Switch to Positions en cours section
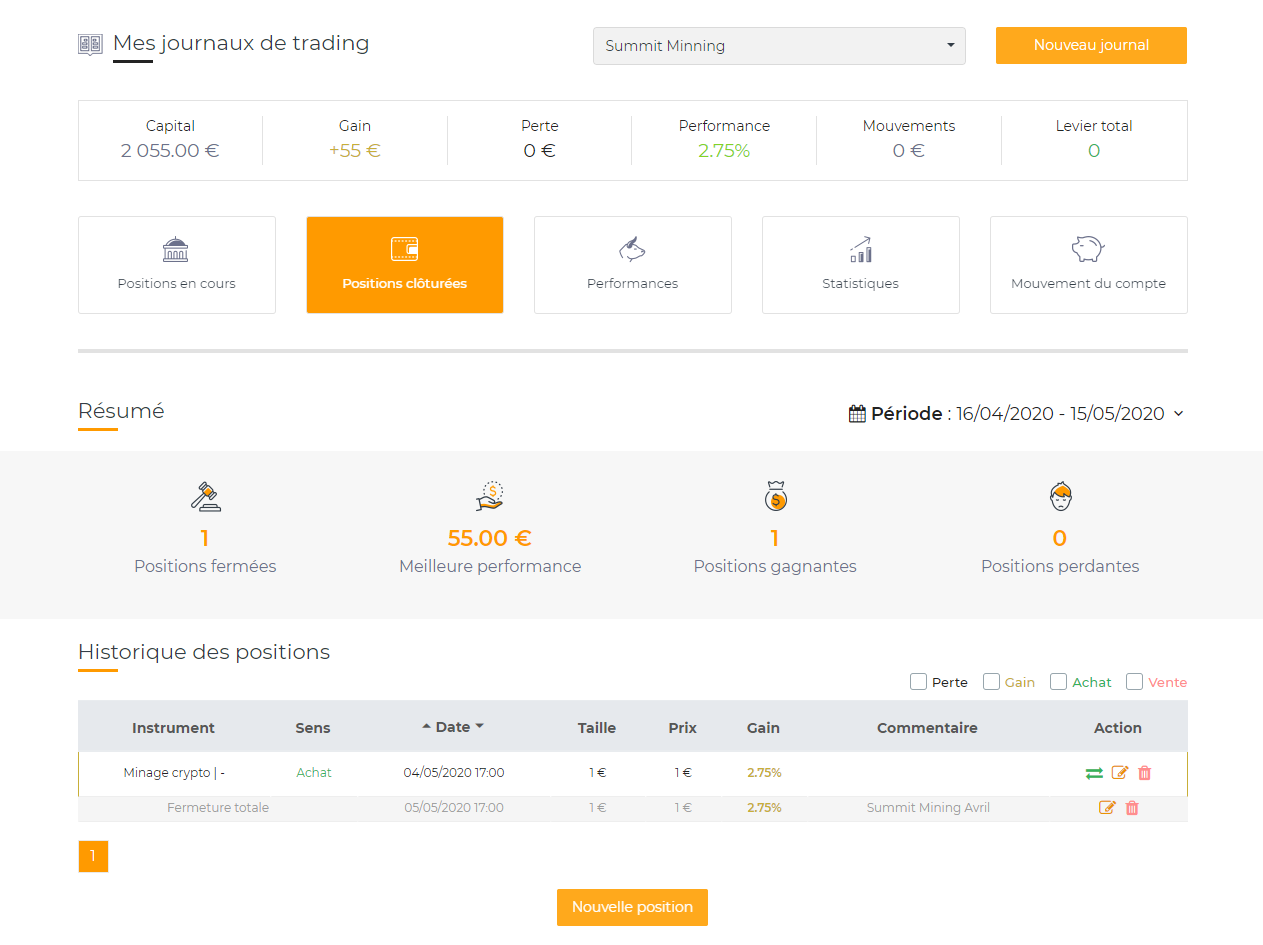The image size is (1263, 945). [x=176, y=264]
